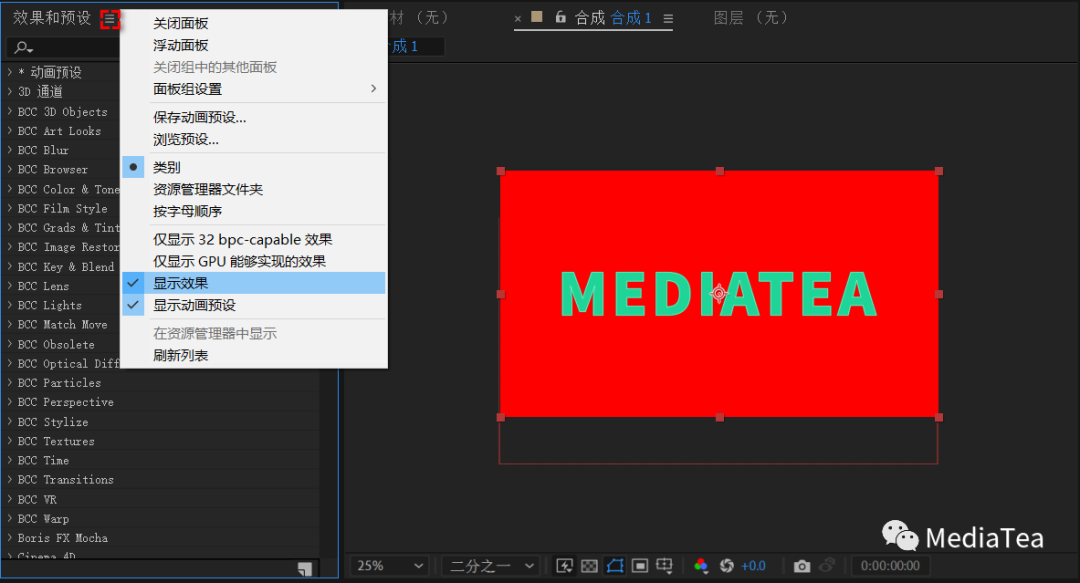The height and width of the screenshot is (583, 1080).
Task: Click the MEDIATEA text layer in viewer
Action: (719, 294)
